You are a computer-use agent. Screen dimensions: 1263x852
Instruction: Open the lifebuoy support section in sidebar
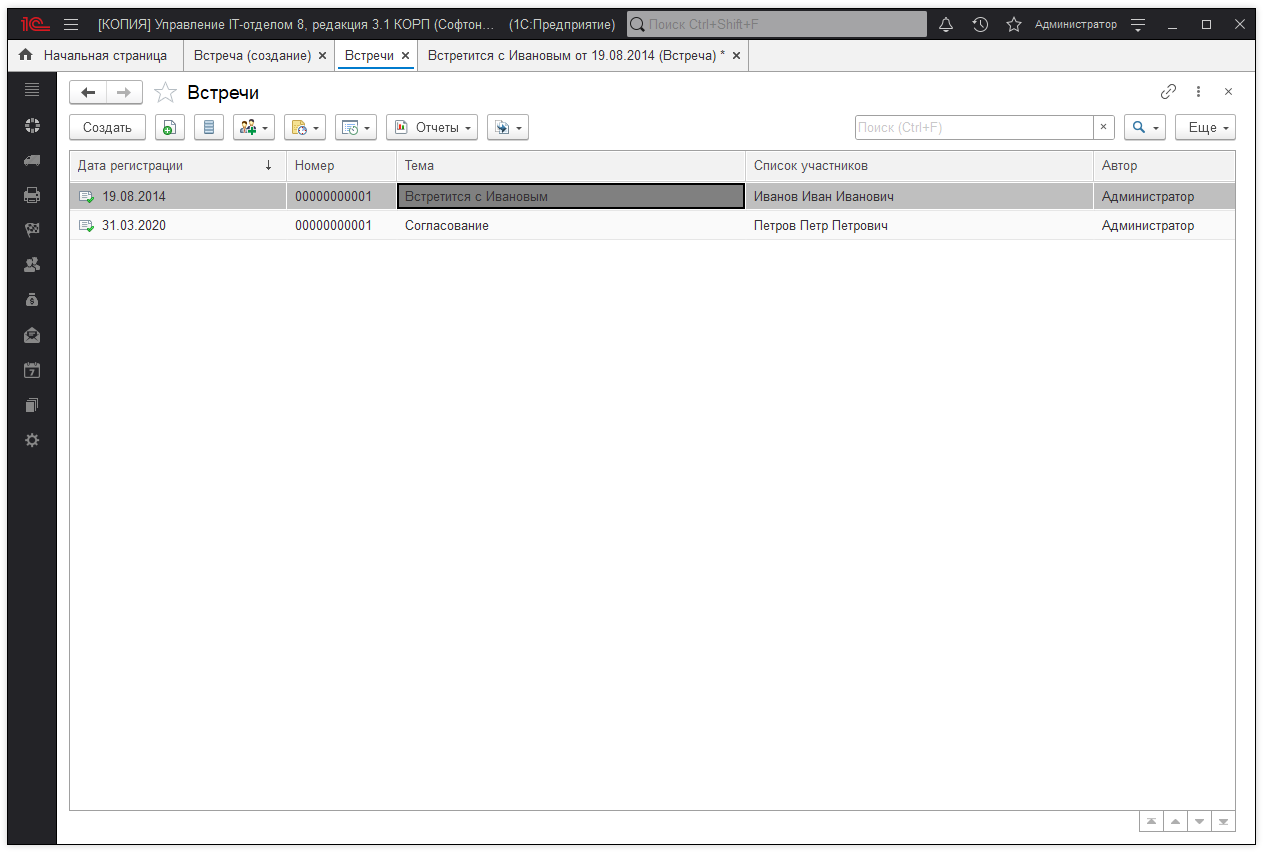point(32,125)
